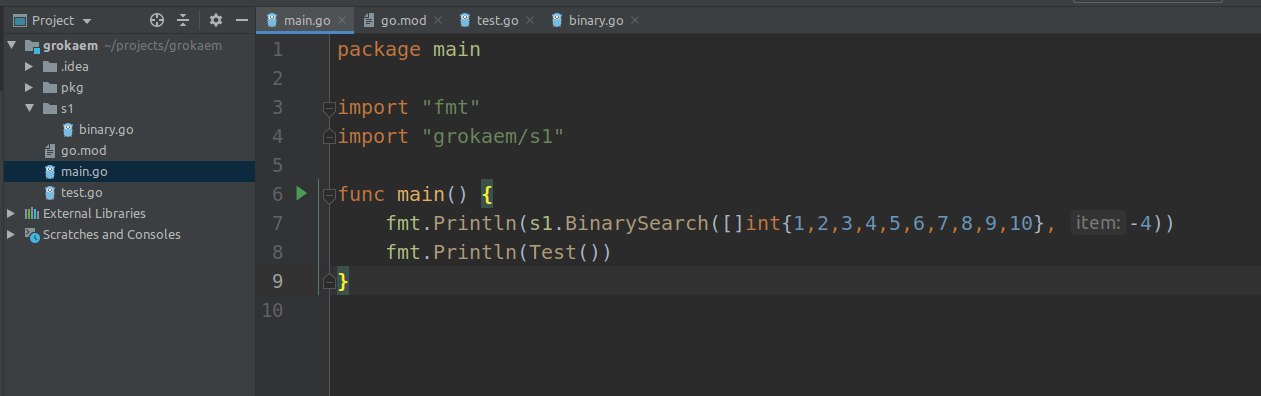The width and height of the screenshot is (1261, 396).
Task: Collapse the grokaem root project node
Action: 12,46
